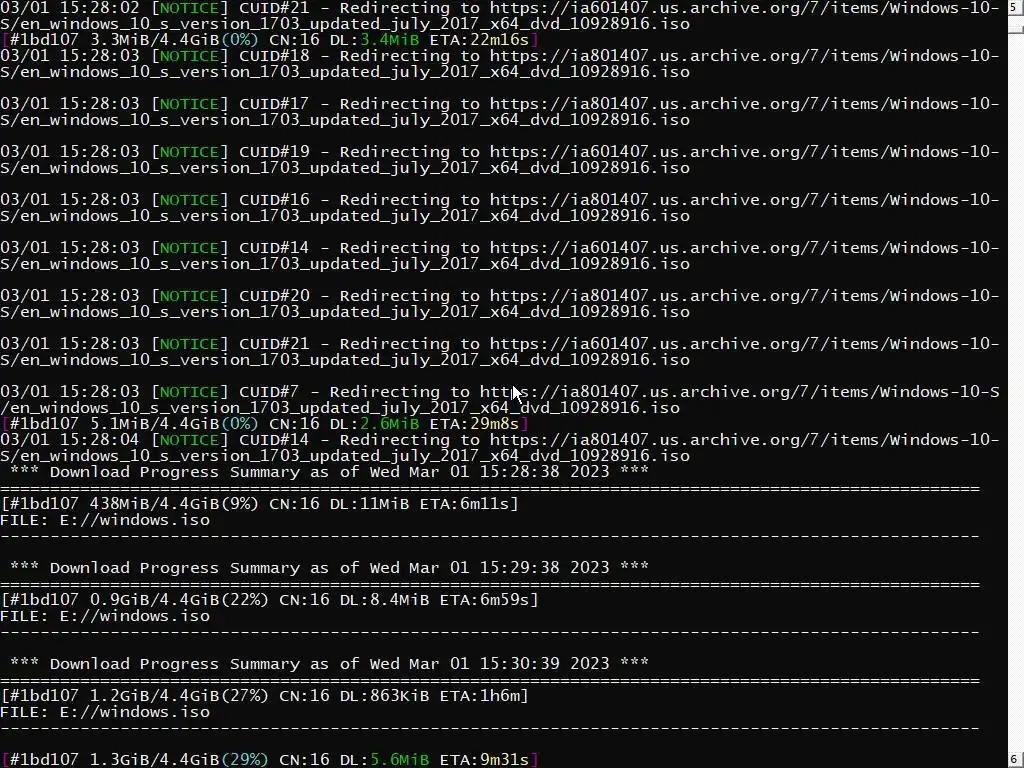Click ETA:9m31s on the bottom status line
The width and height of the screenshot is (1024, 768).
tap(485, 760)
